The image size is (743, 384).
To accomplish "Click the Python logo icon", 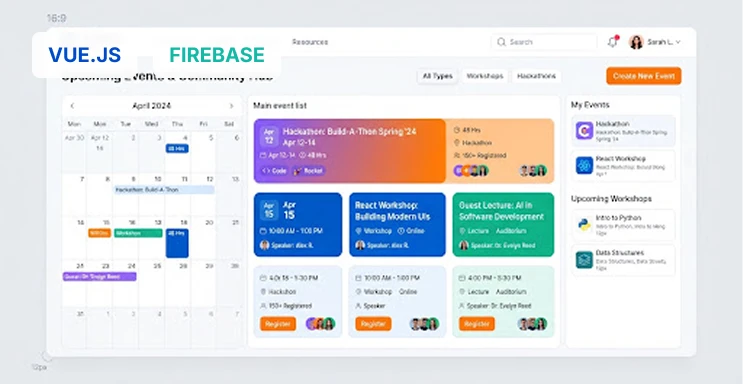I will pyautogui.click(x=584, y=225).
